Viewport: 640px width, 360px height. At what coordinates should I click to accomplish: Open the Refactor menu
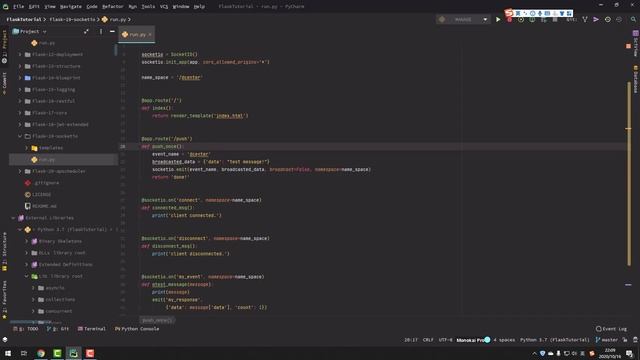pyautogui.click(x=113, y=7)
